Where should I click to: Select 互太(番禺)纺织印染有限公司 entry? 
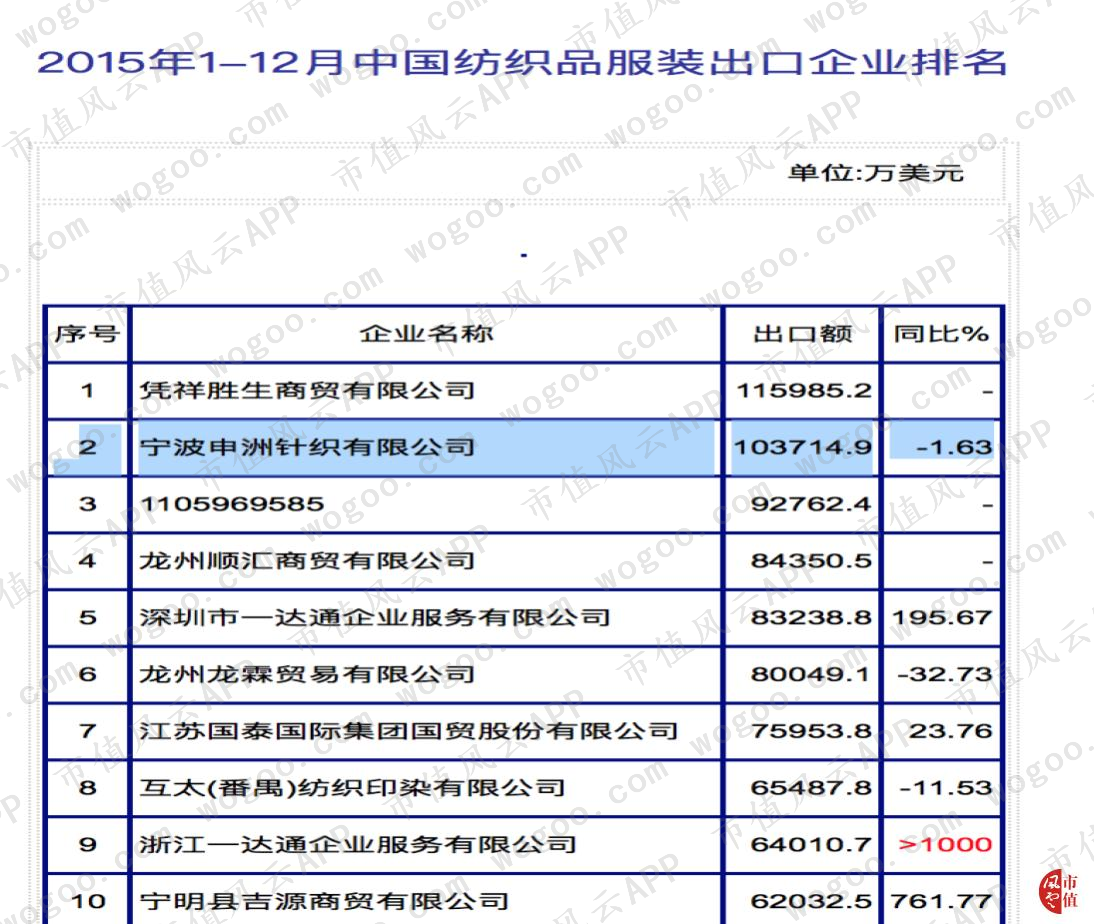pyautogui.click(x=352, y=788)
